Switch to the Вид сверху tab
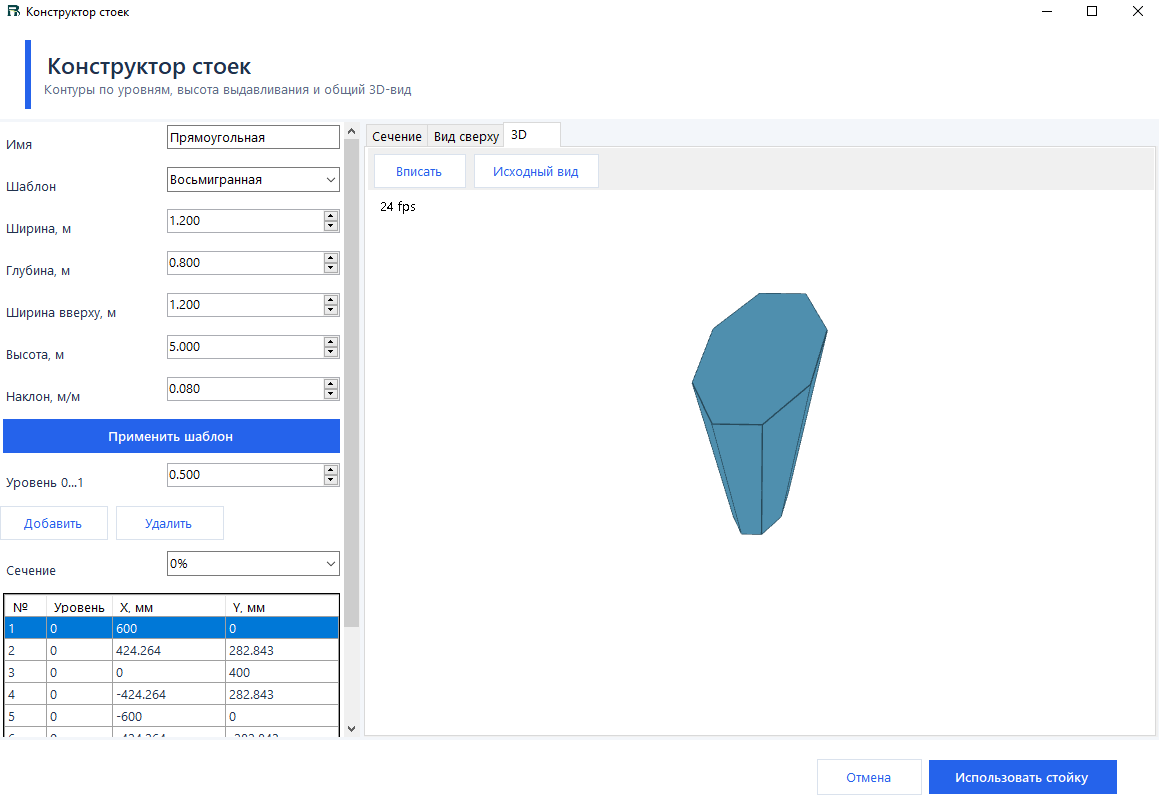 tap(466, 136)
